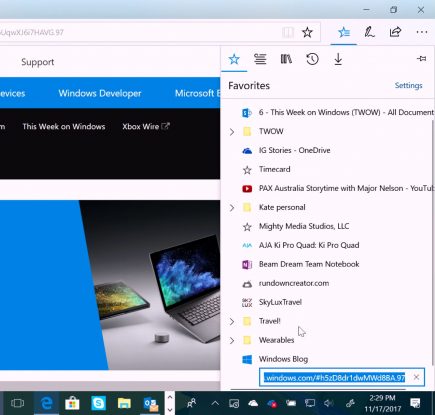Open Reading view icon in address bar
This screenshot has height=415, width=435.
click(288, 32)
